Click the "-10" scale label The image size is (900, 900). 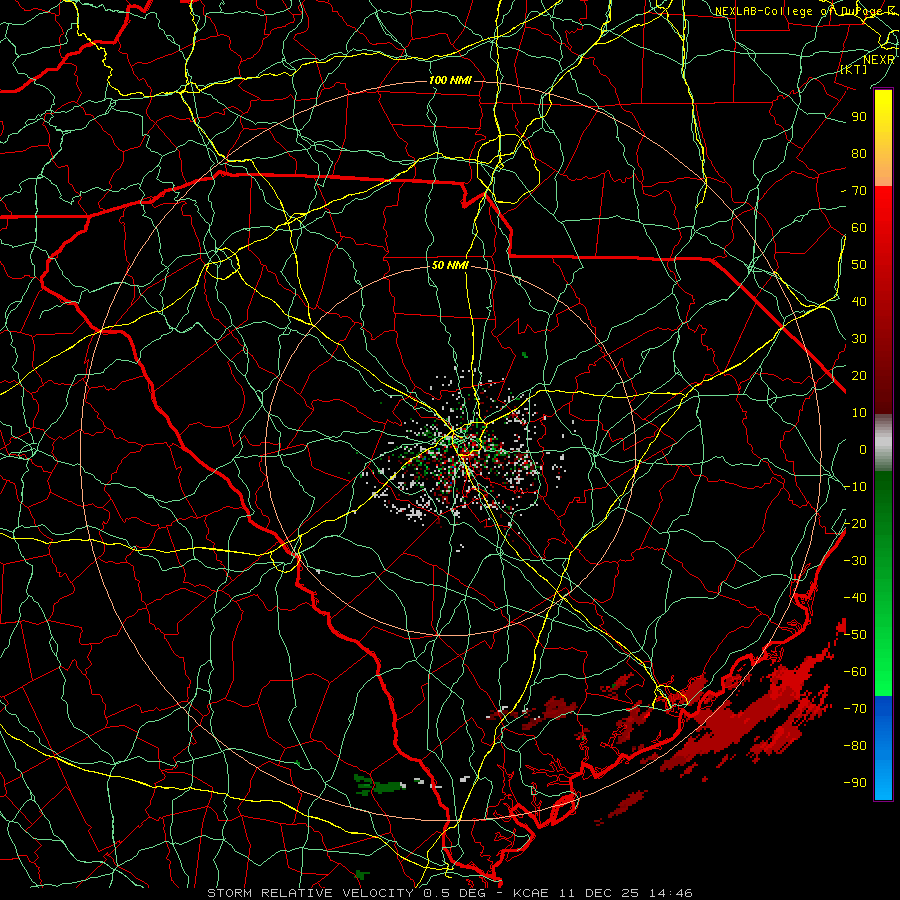coord(855,487)
